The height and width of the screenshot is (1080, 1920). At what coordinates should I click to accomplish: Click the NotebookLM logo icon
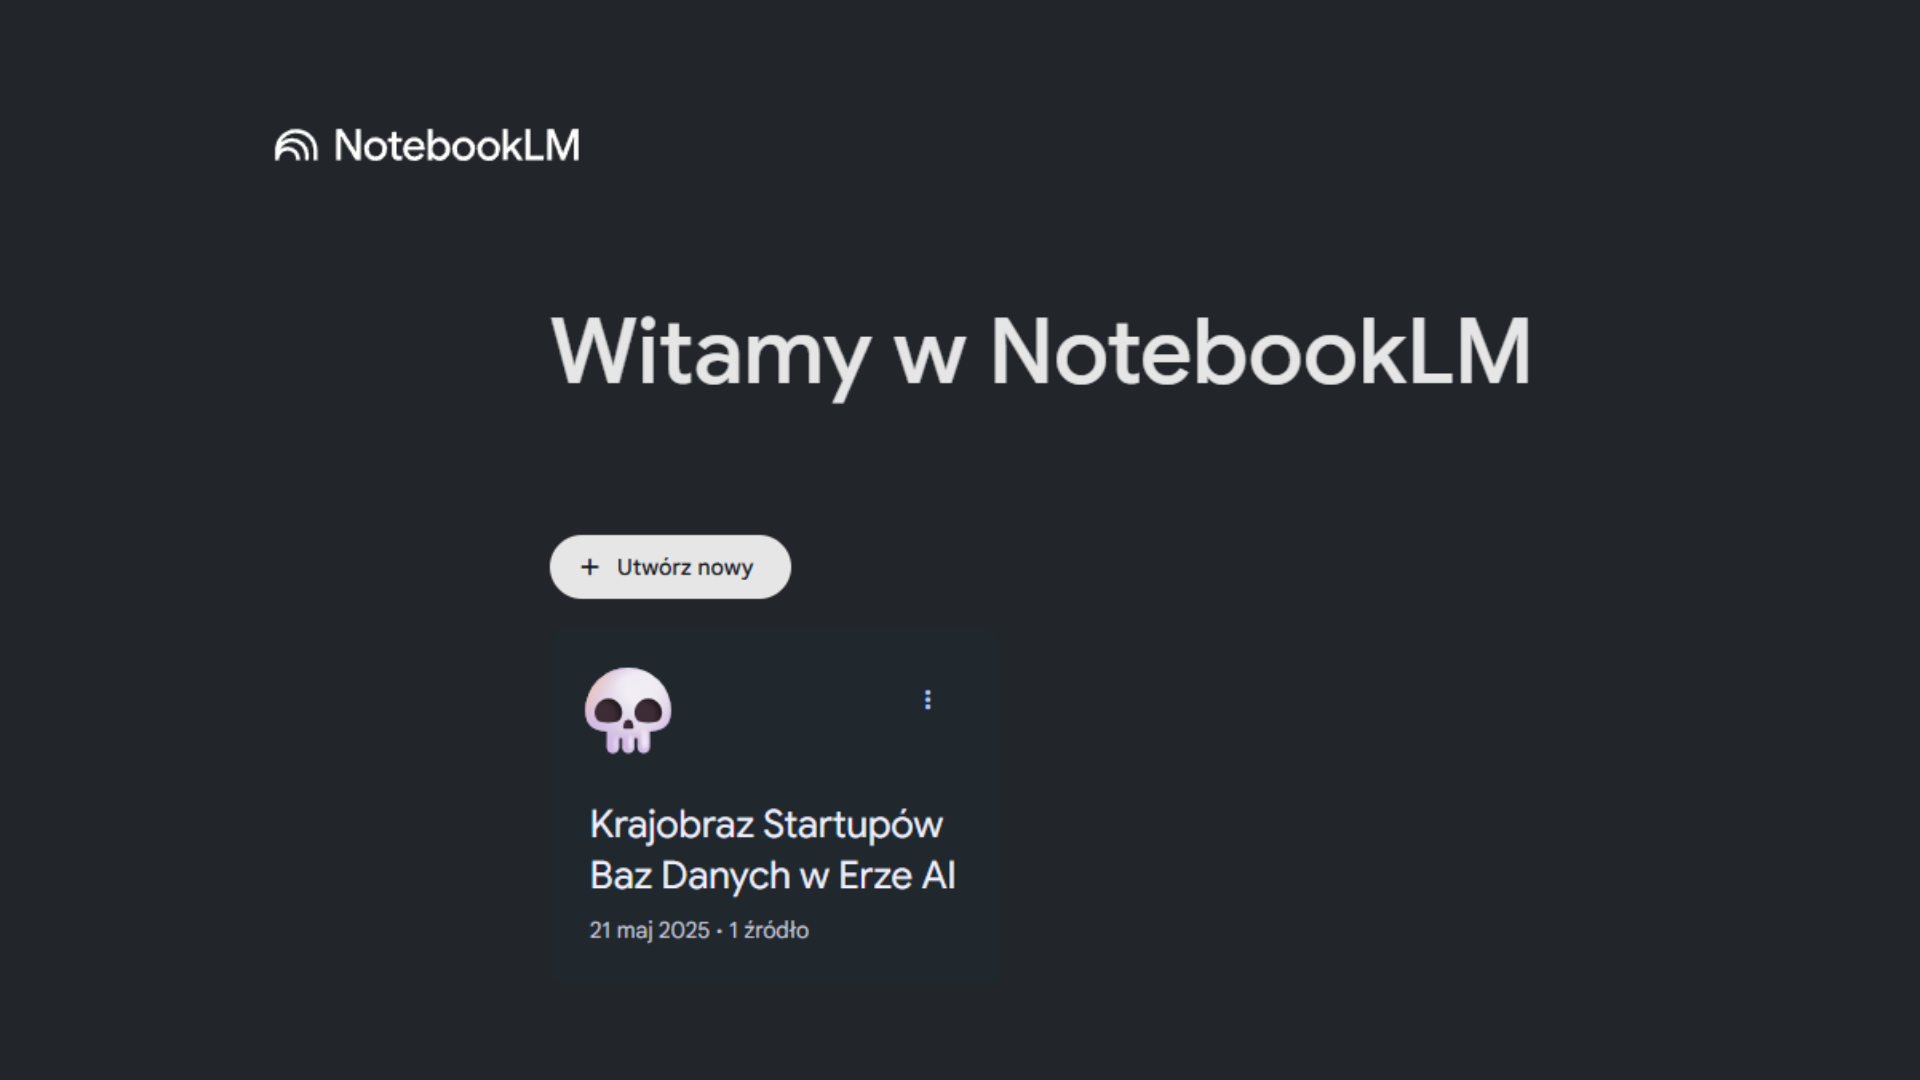point(296,146)
